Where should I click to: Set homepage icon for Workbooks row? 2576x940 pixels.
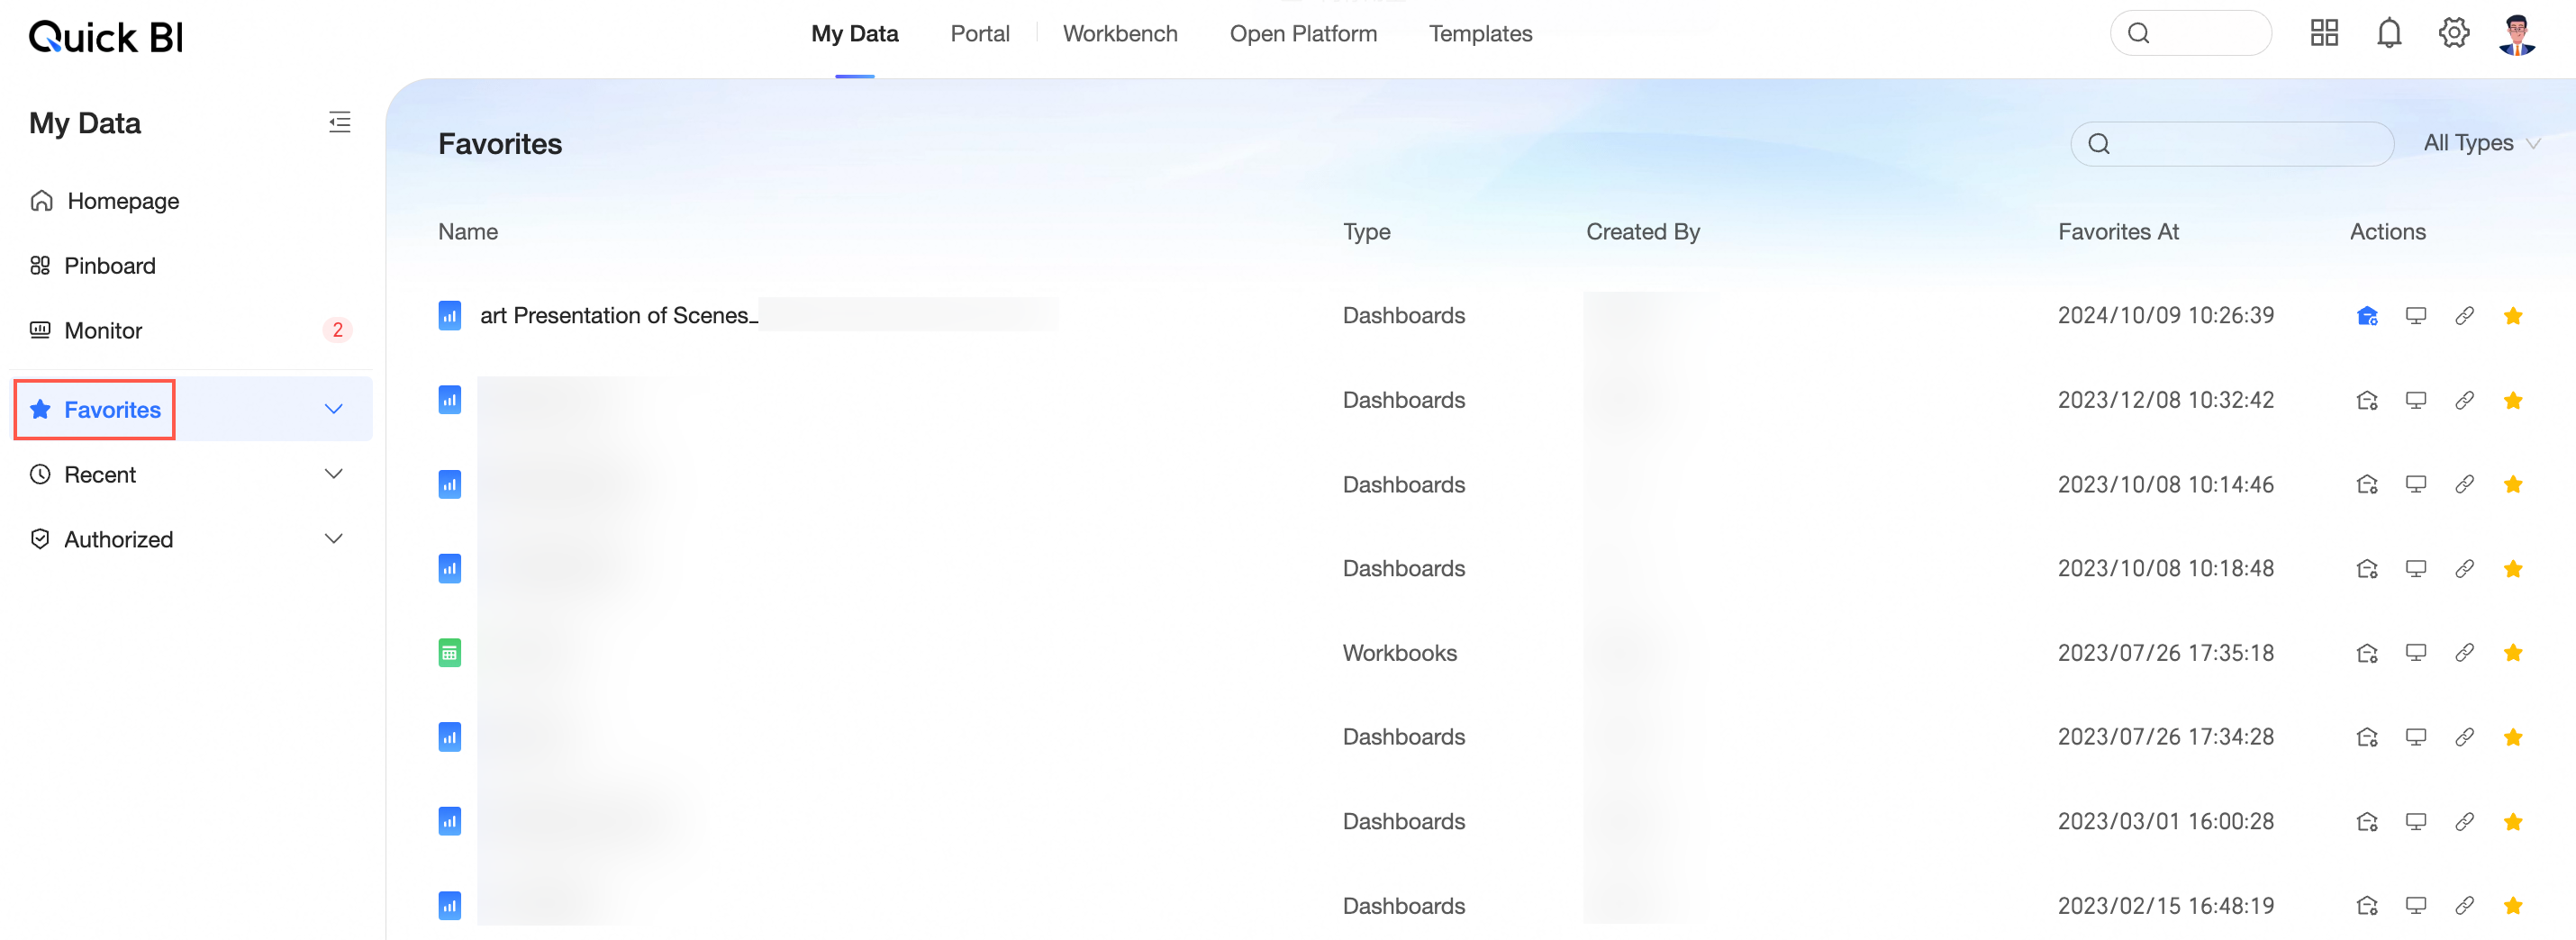click(x=2367, y=653)
